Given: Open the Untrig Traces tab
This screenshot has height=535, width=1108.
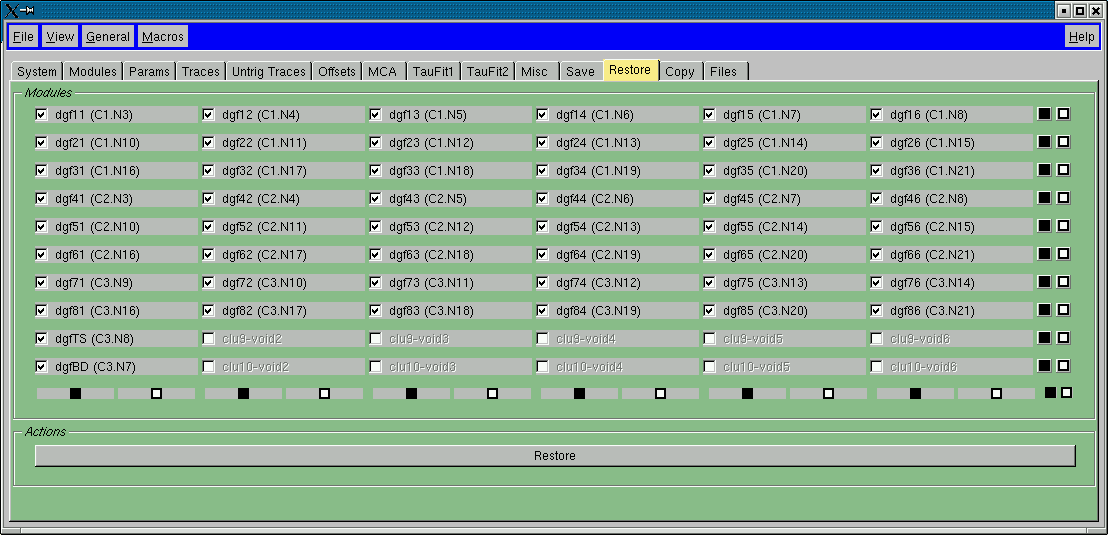Looking at the screenshot, I should pos(269,71).
